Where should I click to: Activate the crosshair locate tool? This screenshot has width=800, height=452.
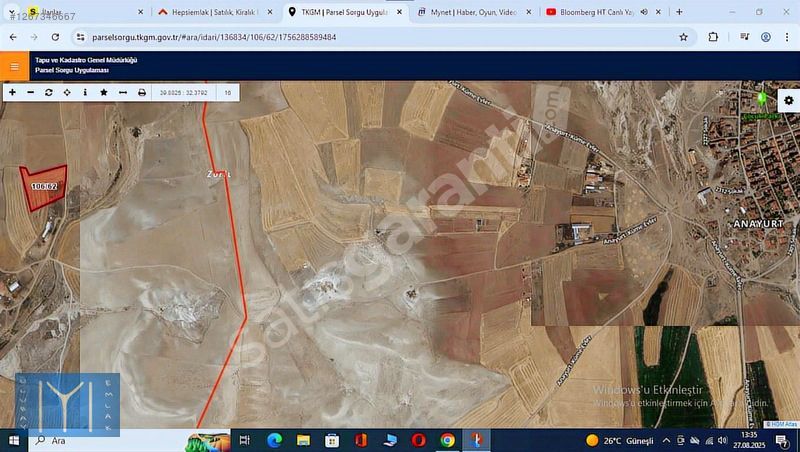tap(67, 92)
